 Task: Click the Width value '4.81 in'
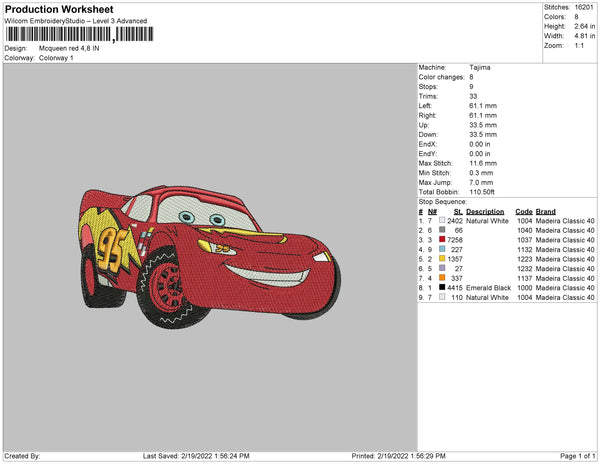[585, 36]
